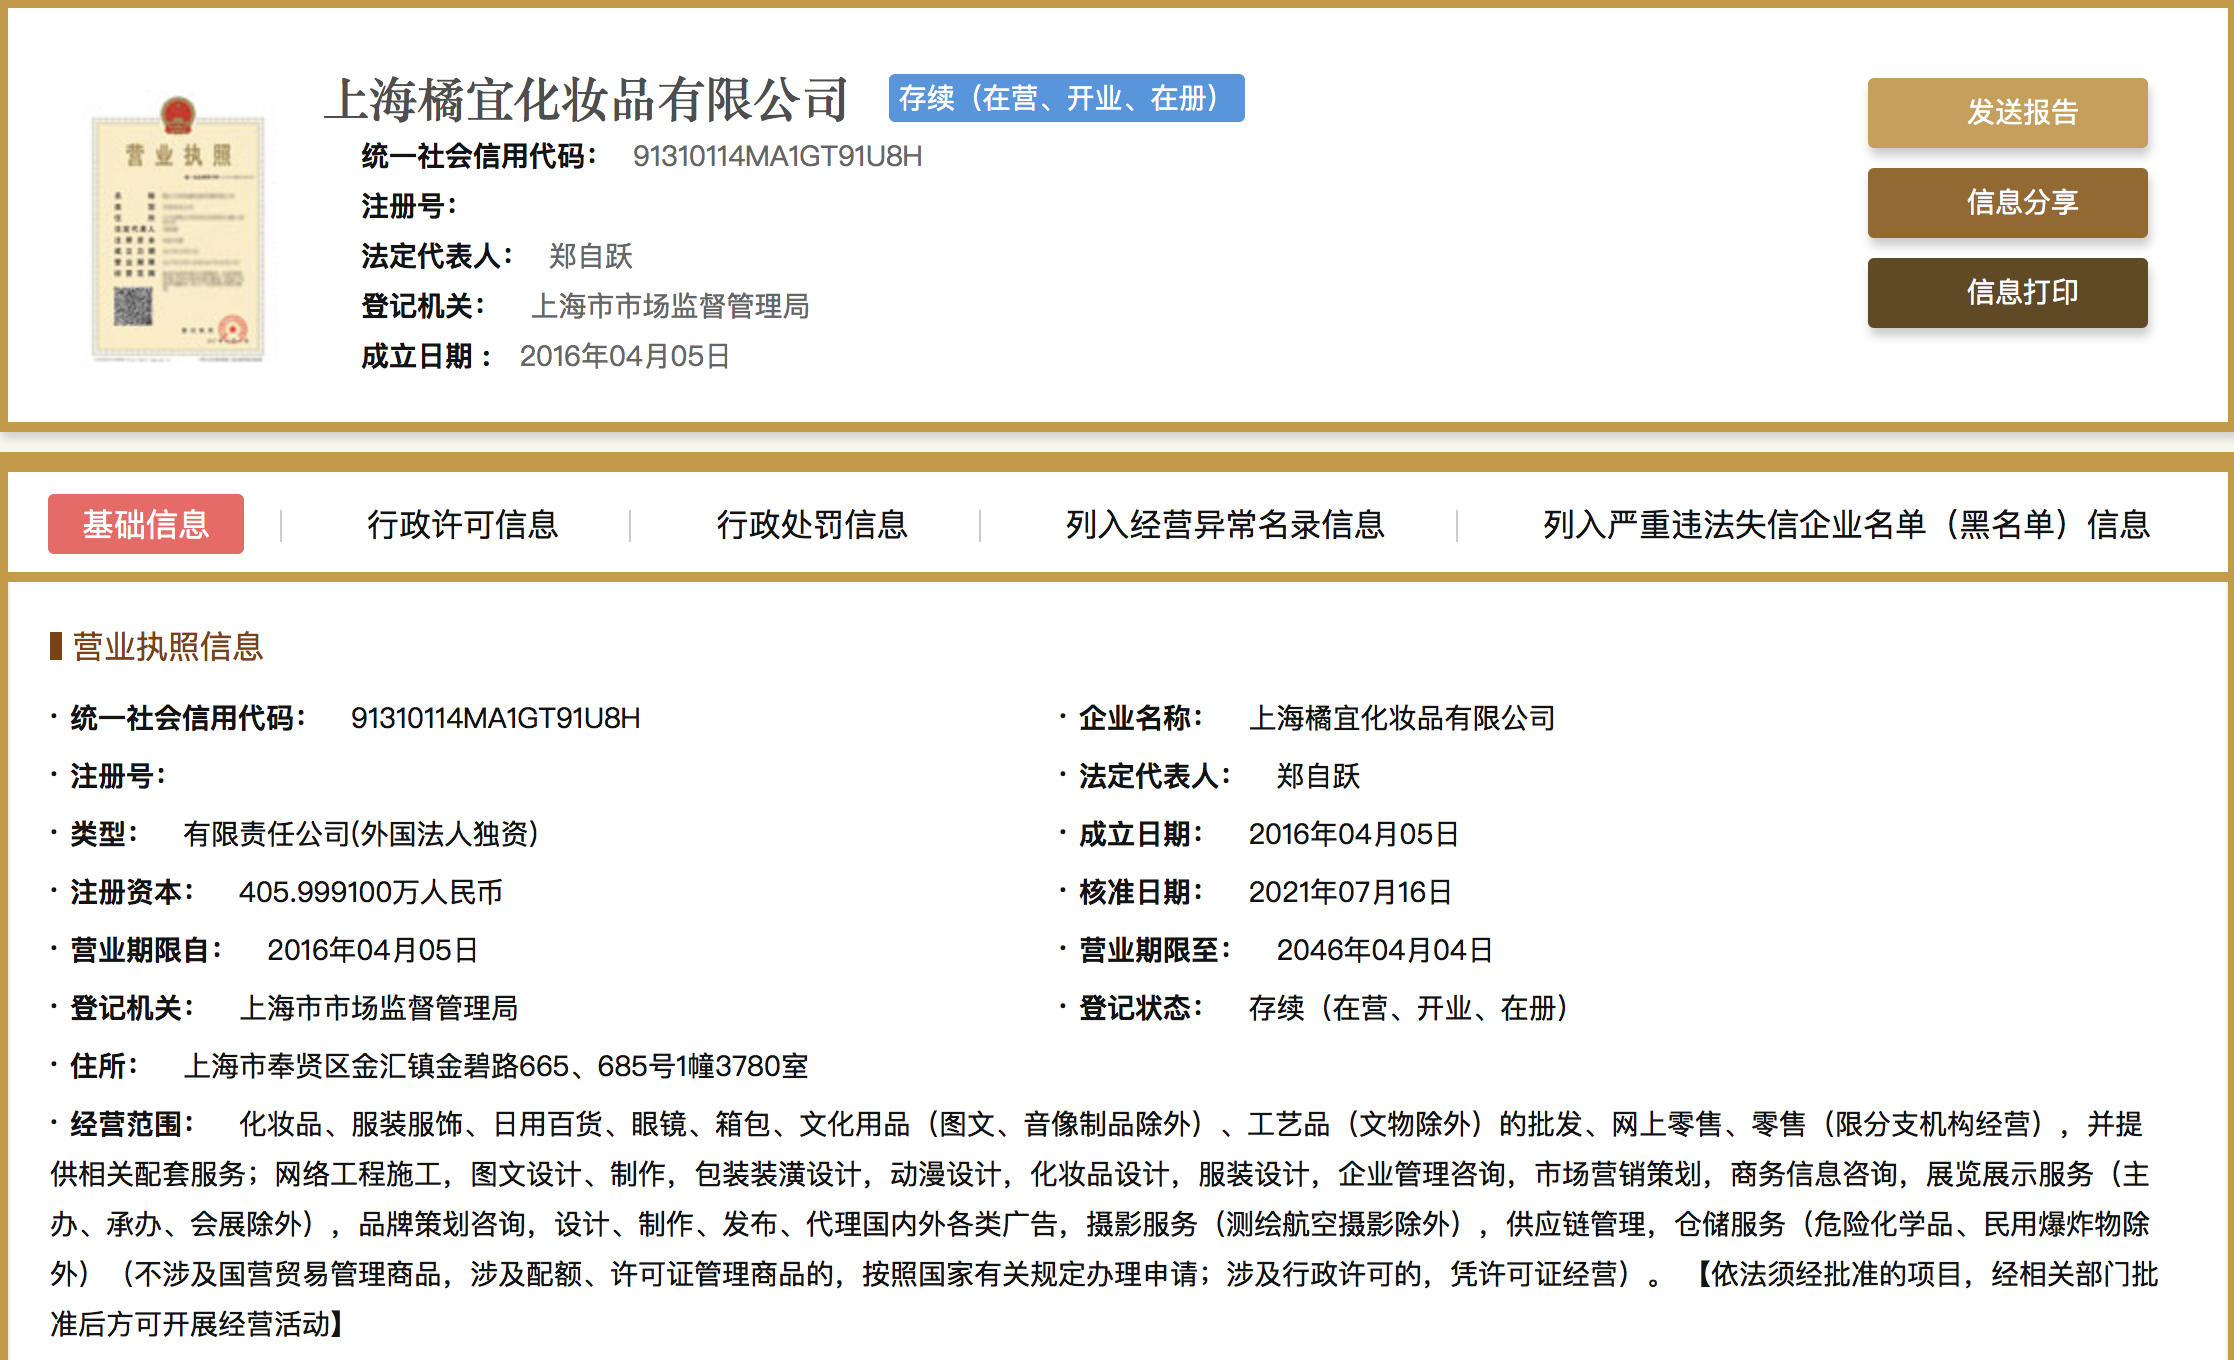
Task: Click the 信息分享 button
Action: coord(2006,203)
